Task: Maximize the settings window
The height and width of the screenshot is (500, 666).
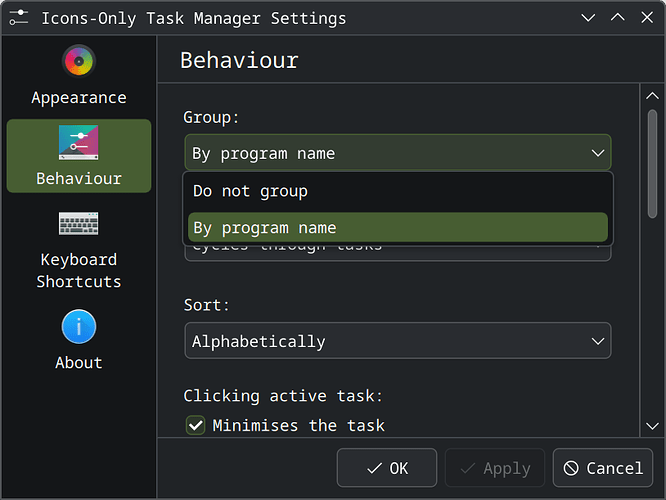Action: pos(617,18)
